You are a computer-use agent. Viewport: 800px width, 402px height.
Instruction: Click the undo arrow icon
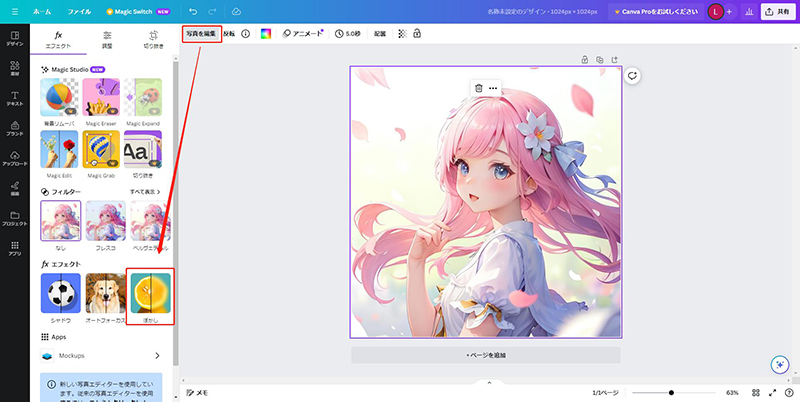tap(193, 11)
